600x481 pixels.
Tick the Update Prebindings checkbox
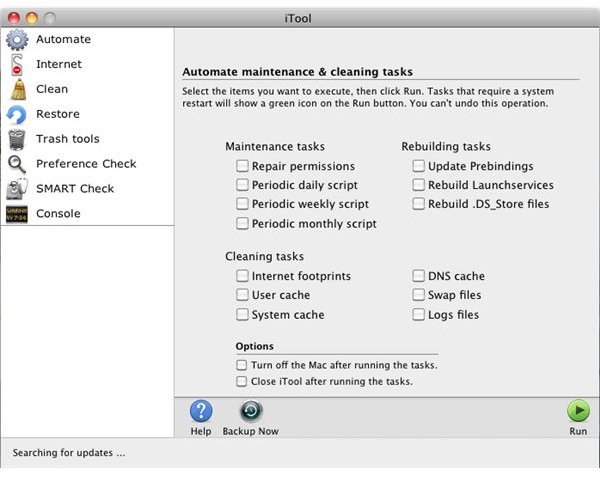(418, 166)
